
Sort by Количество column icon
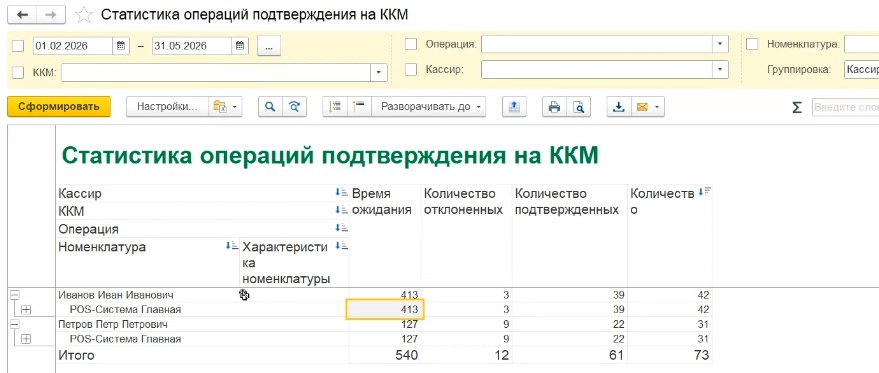coord(704,192)
